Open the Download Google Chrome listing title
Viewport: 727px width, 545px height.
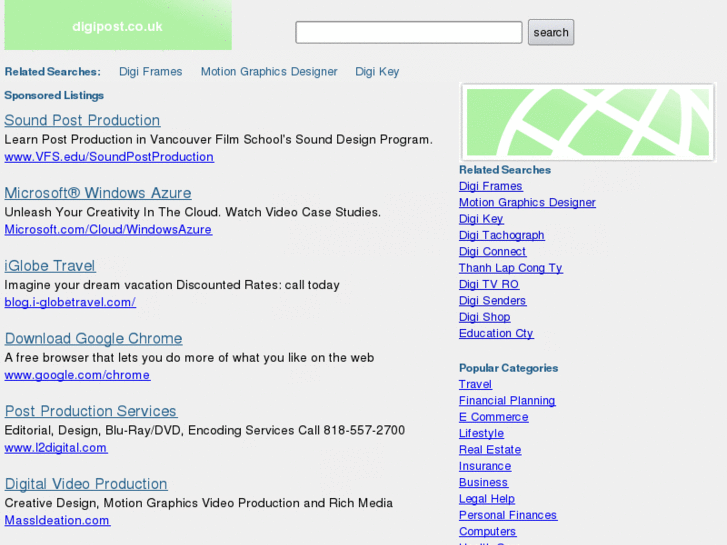(x=93, y=339)
